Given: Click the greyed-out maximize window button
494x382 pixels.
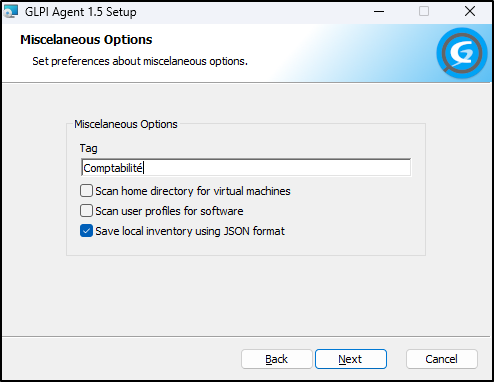Looking at the screenshot, I should [424, 11].
